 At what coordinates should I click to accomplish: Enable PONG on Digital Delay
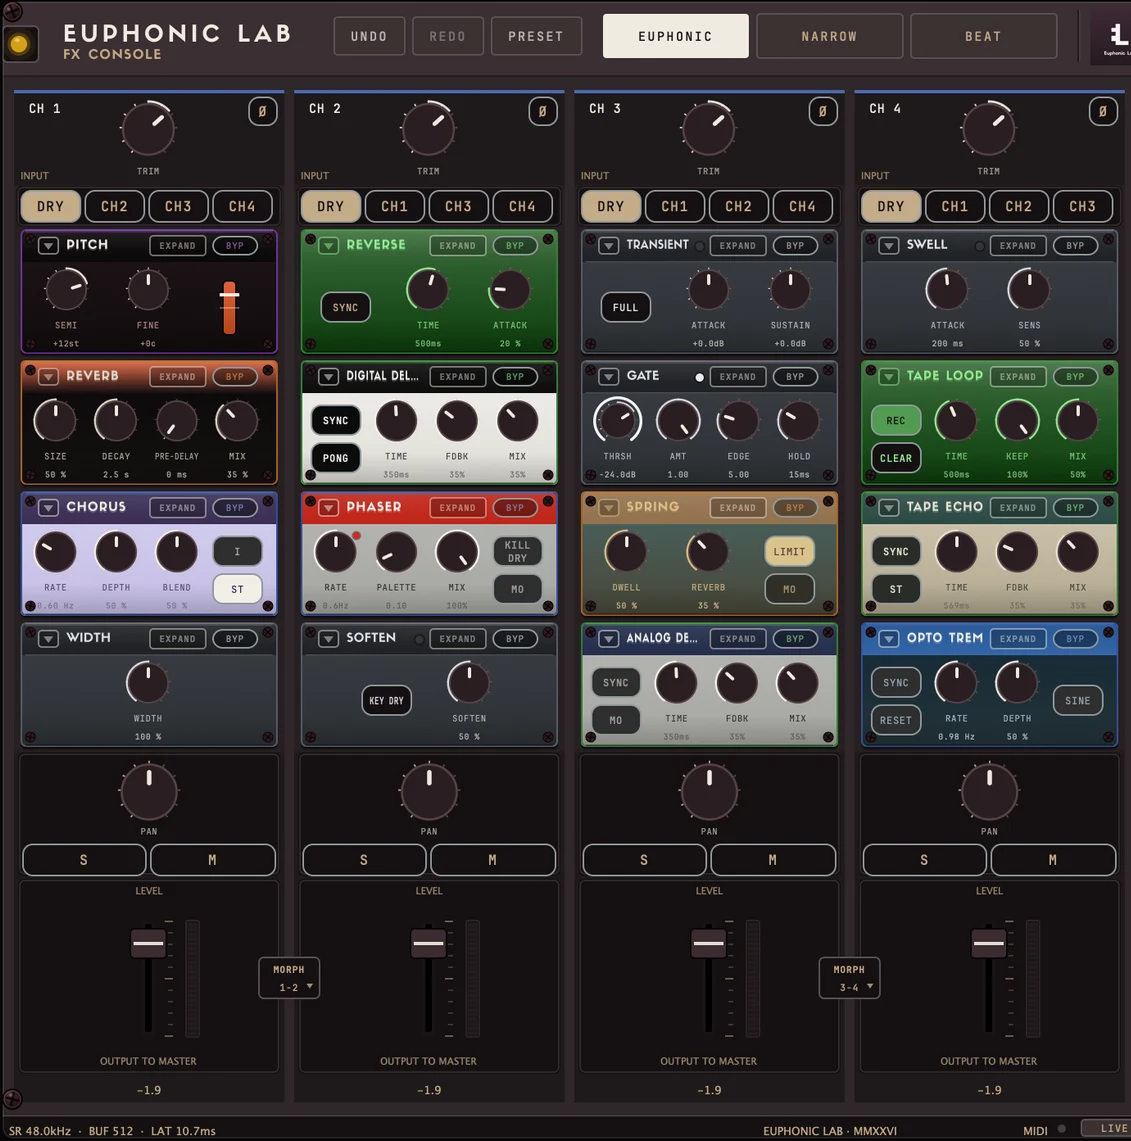coord(336,458)
